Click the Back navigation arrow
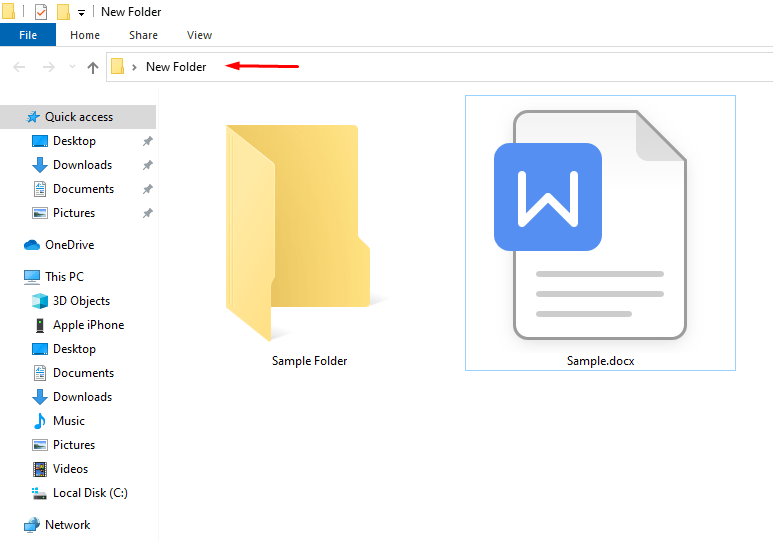This screenshot has width=773, height=541. click(x=19, y=67)
